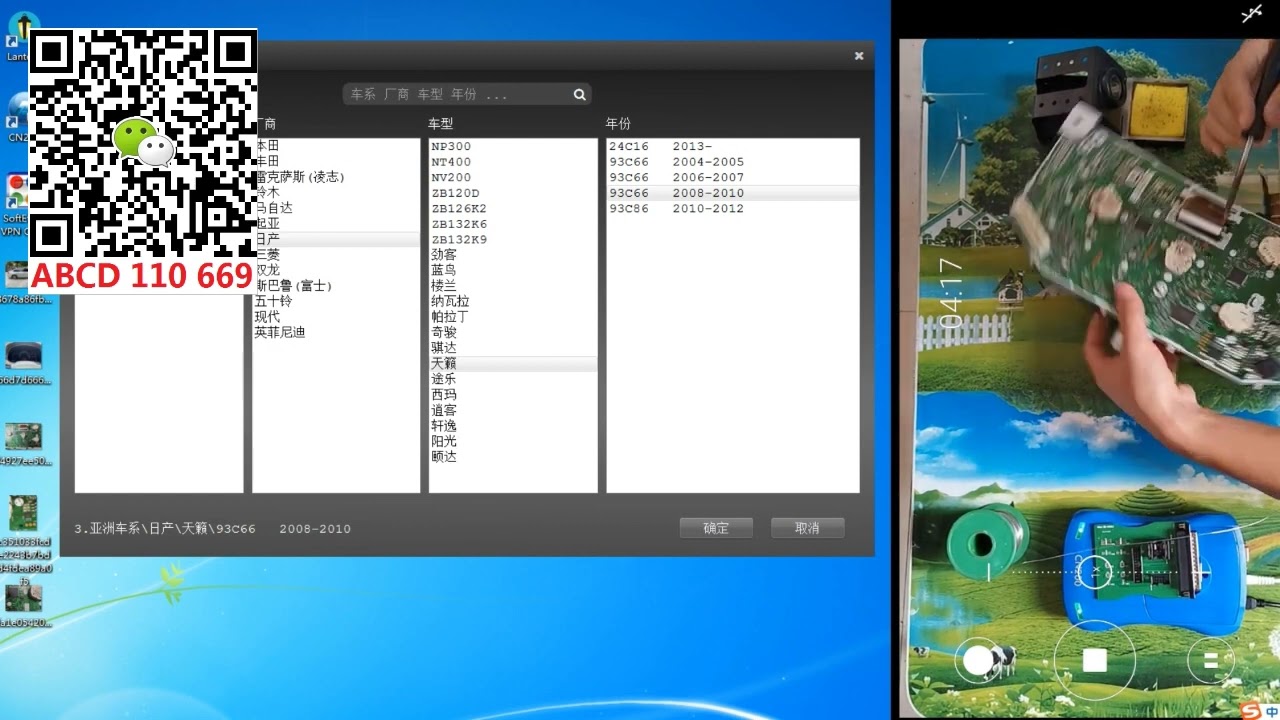This screenshot has width=1280, height=720.
Task: Open desktop file 678a86fb...
Action: (24, 283)
